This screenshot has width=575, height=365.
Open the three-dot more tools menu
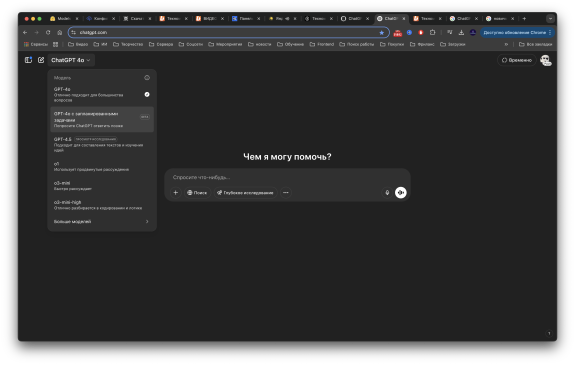[x=286, y=192]
